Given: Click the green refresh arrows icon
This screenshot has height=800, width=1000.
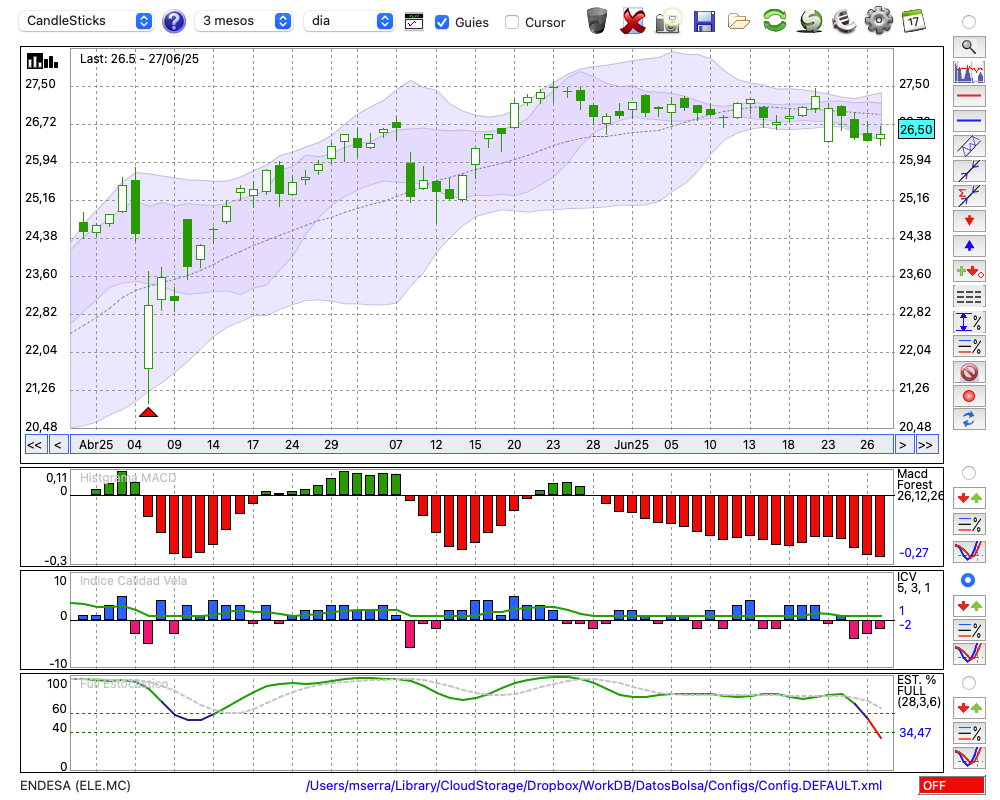Looking at the screenshot, I should coord(774,21).
